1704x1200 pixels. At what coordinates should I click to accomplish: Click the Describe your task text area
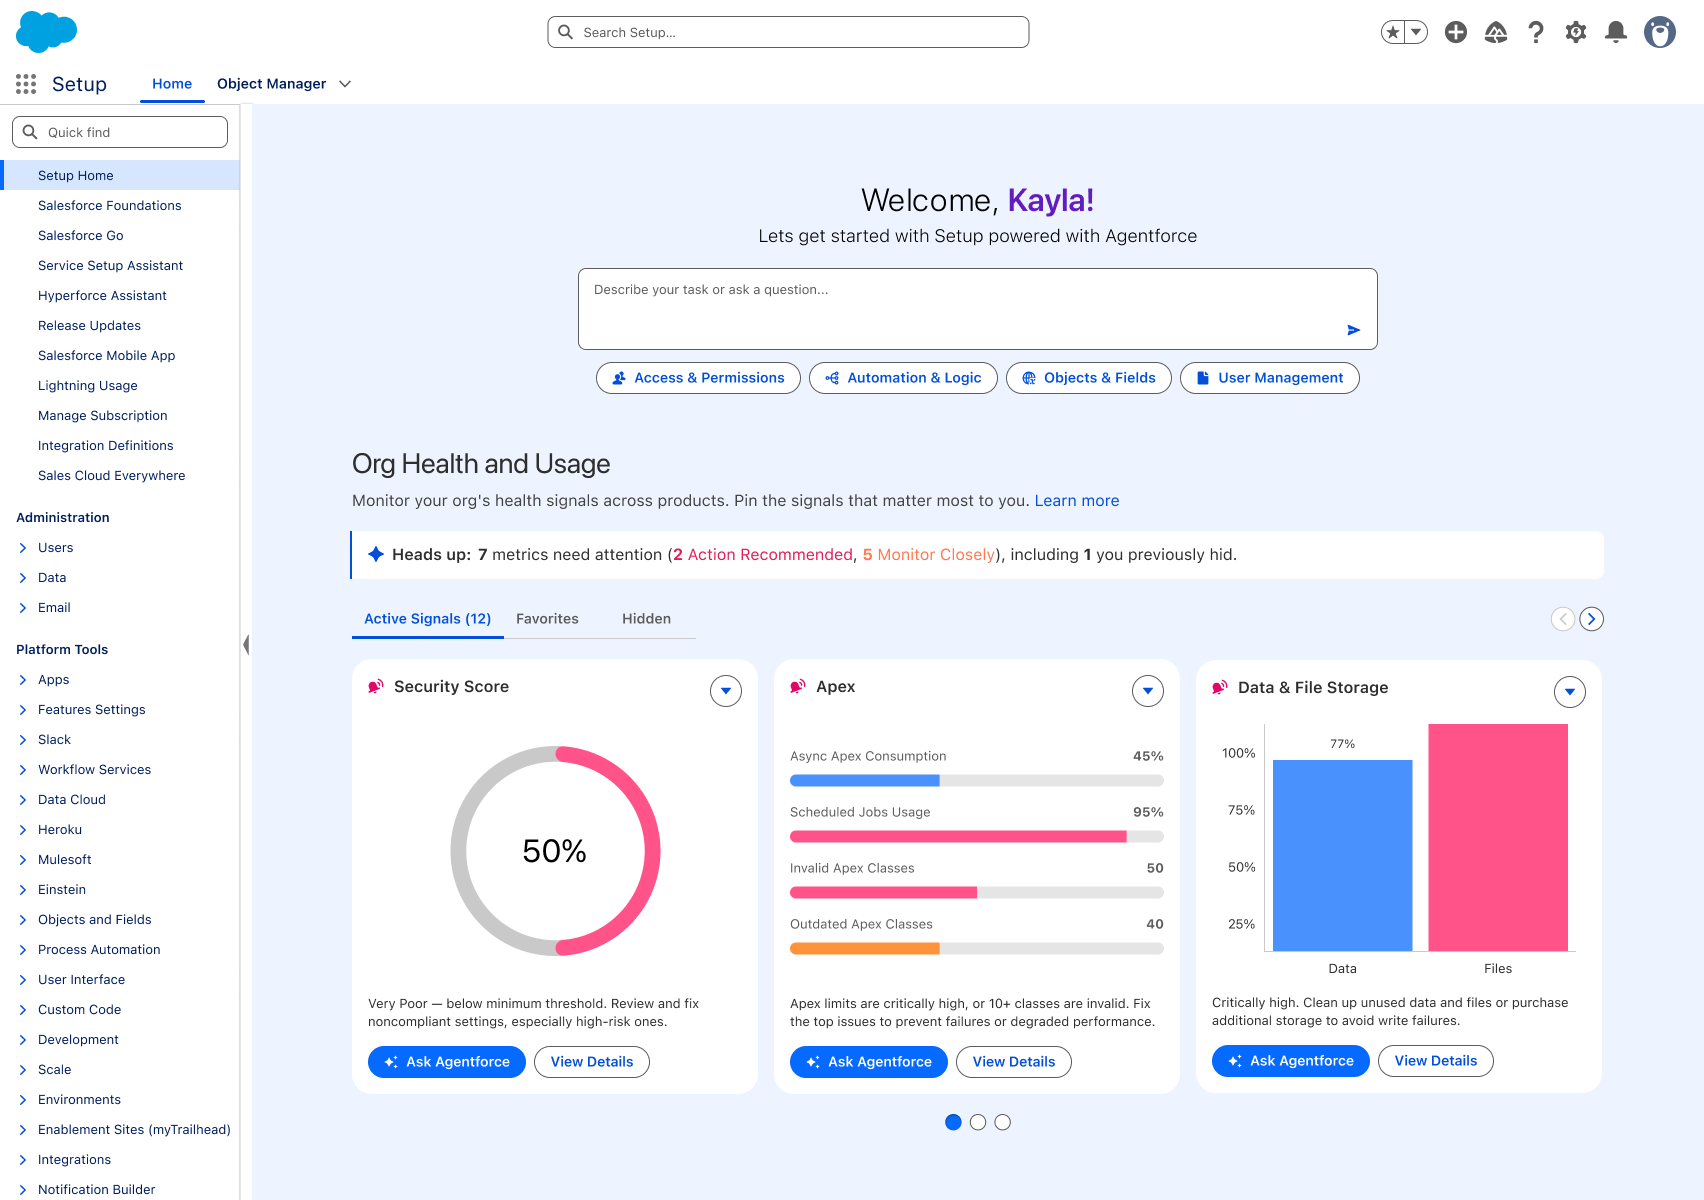pos(978,309)
